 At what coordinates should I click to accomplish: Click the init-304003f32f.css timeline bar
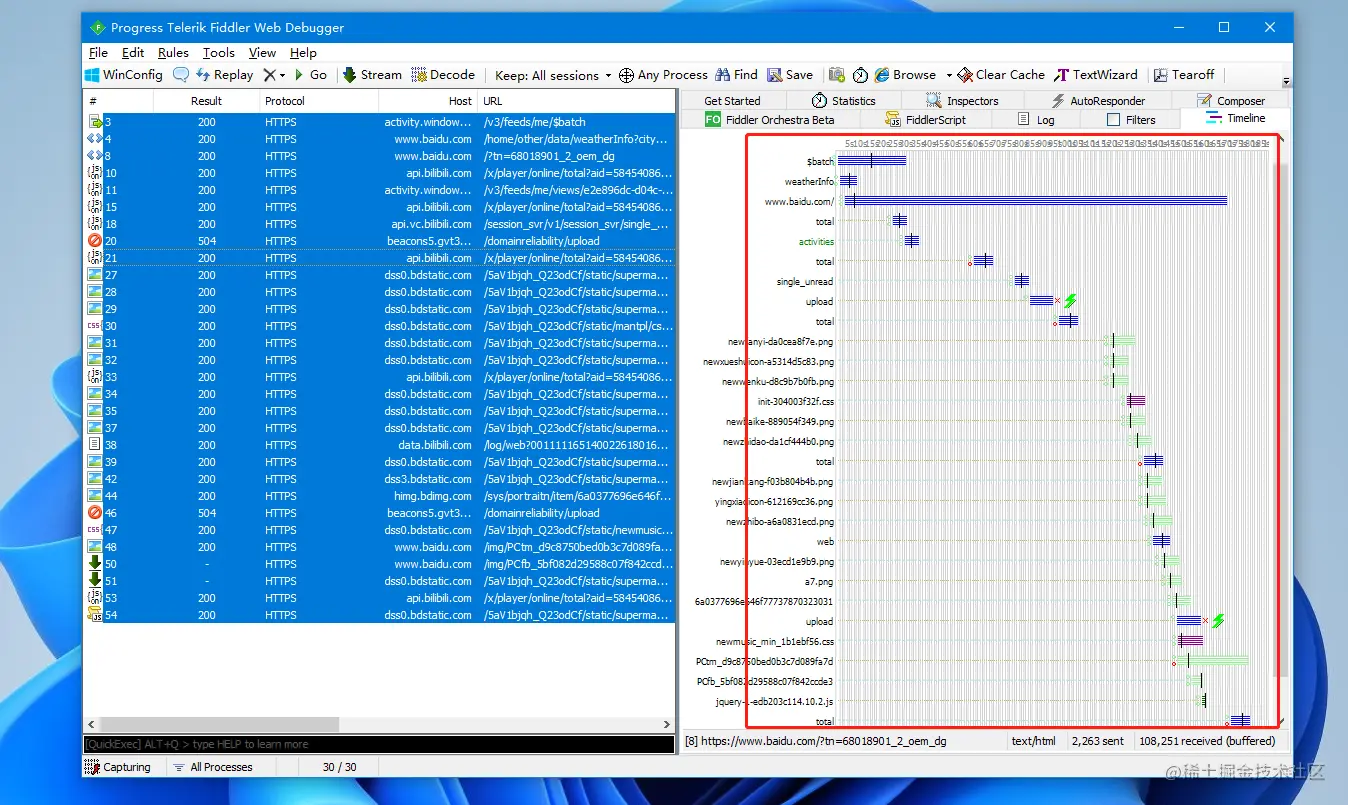coord(1136,401)
